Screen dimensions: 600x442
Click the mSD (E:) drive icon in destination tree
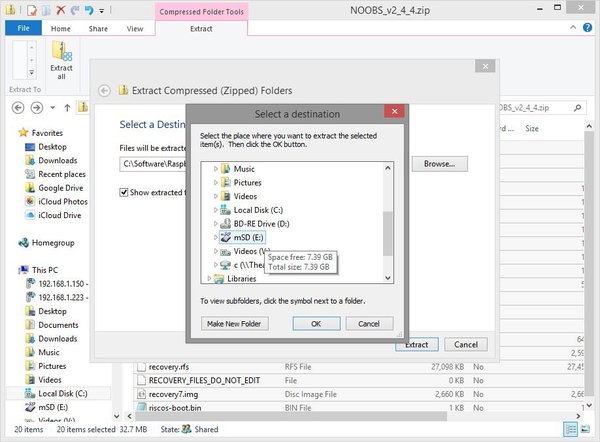[226, 237]
